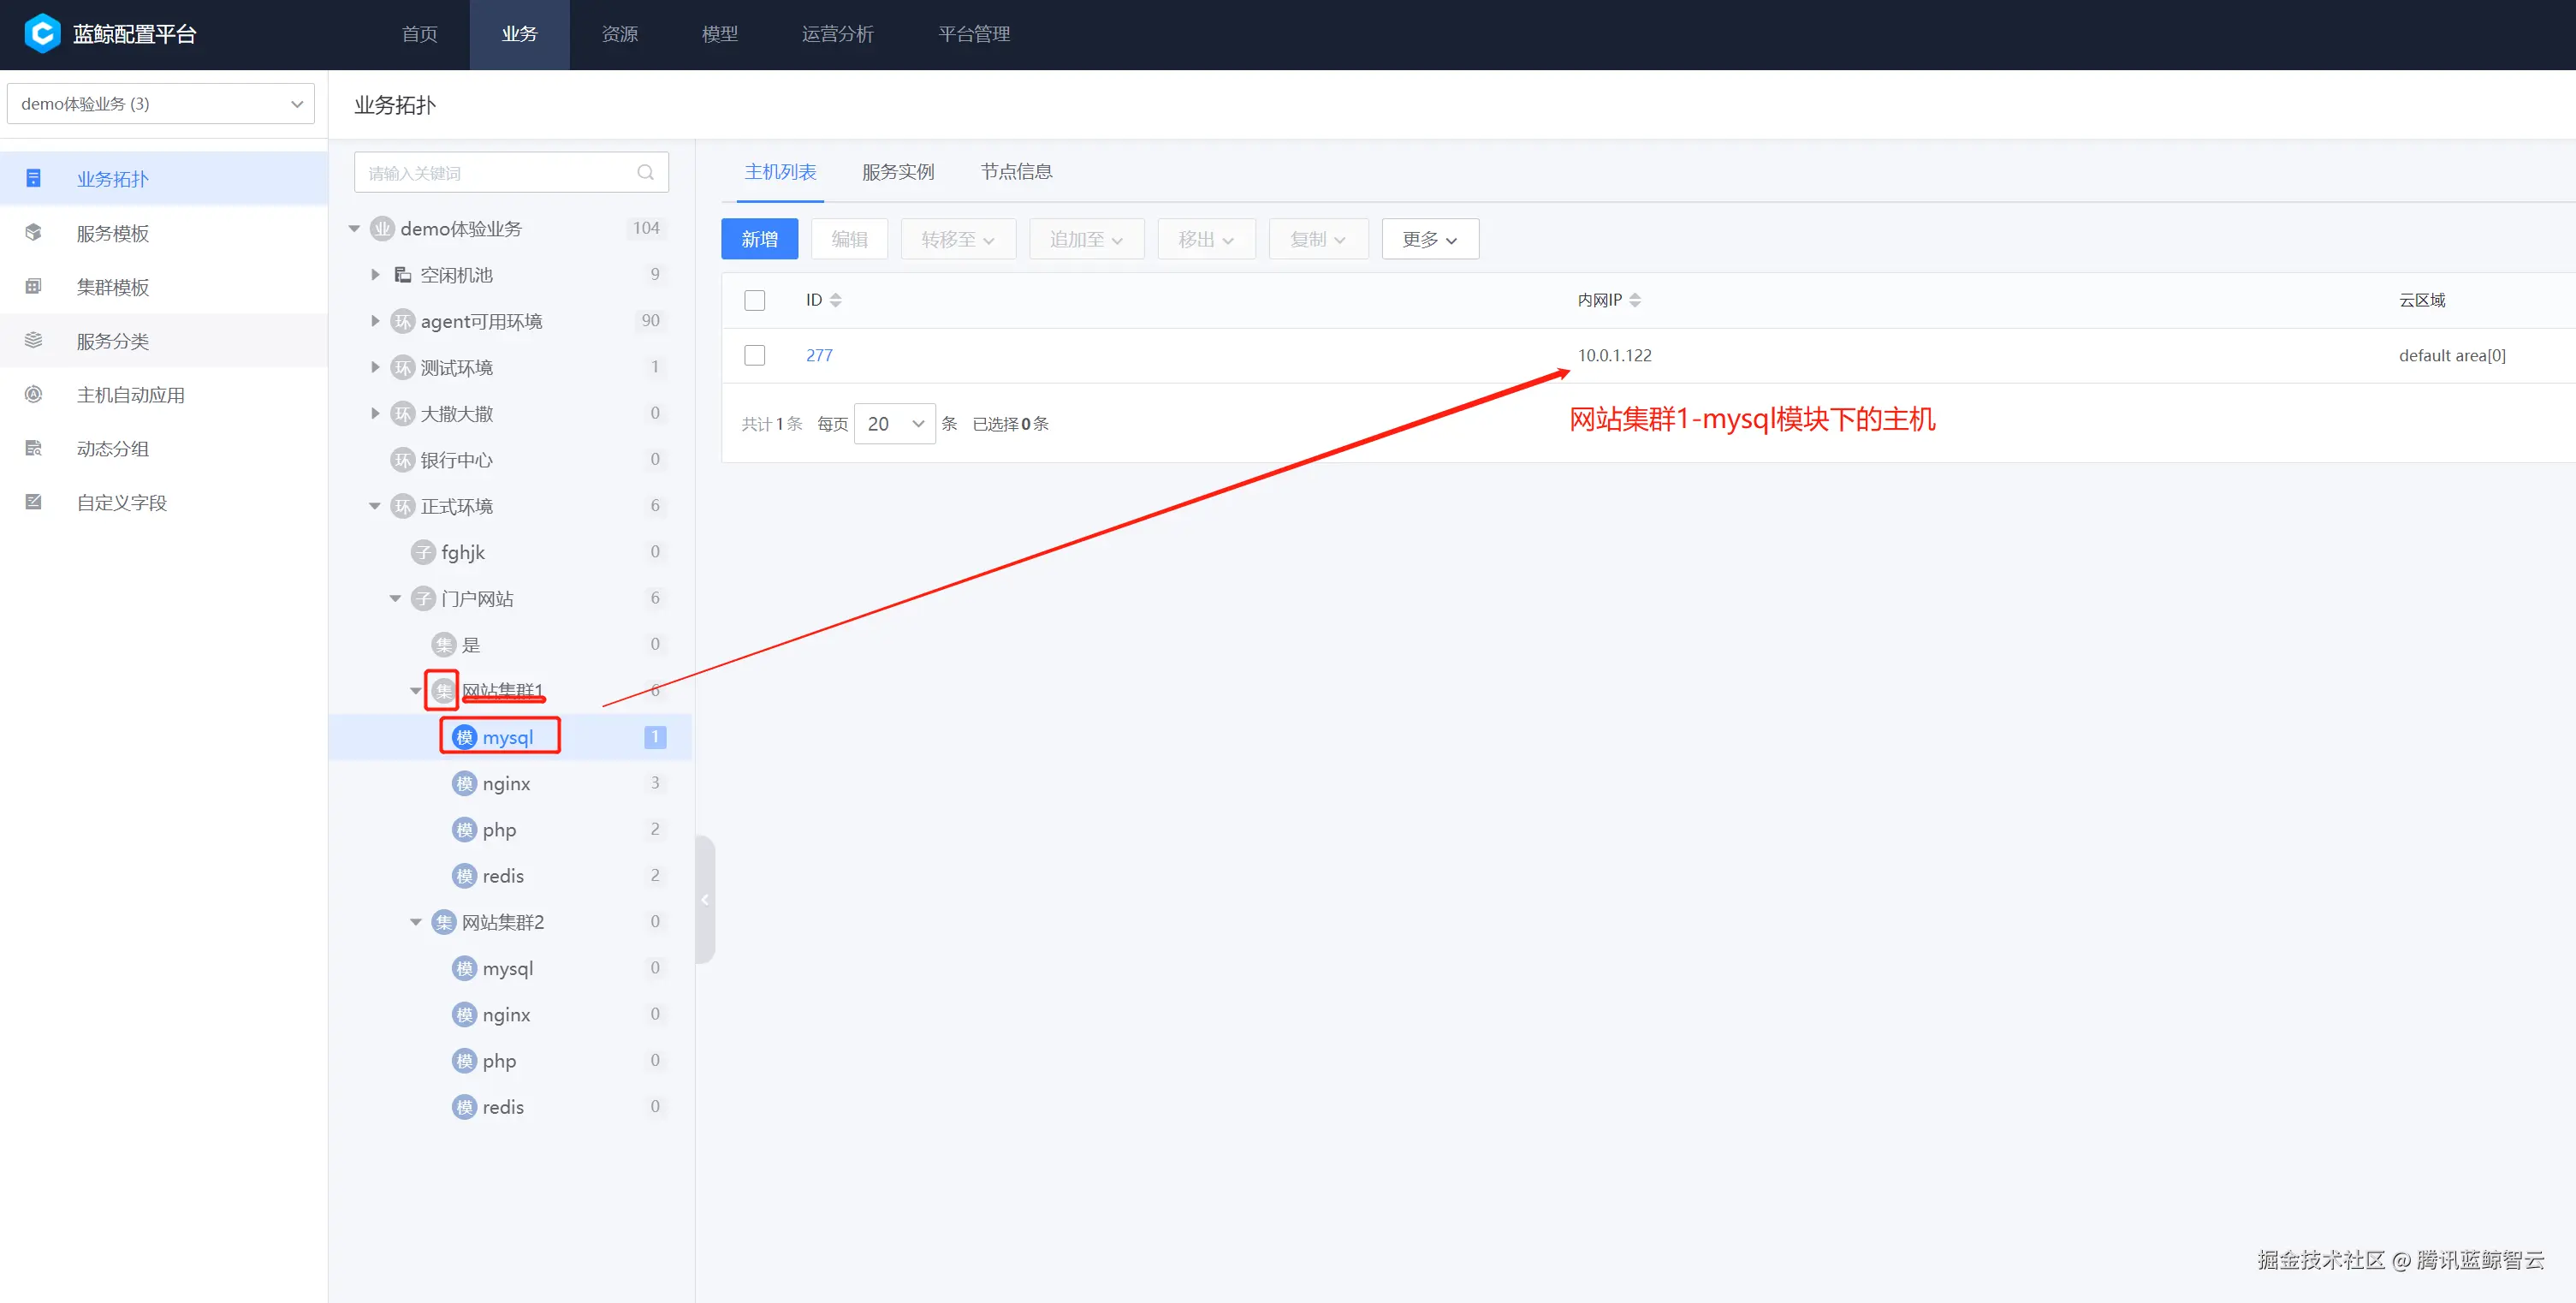Click the search magnifier in keyword box
This screenshot has width=2576, height=1303.
tap(645, 173)
